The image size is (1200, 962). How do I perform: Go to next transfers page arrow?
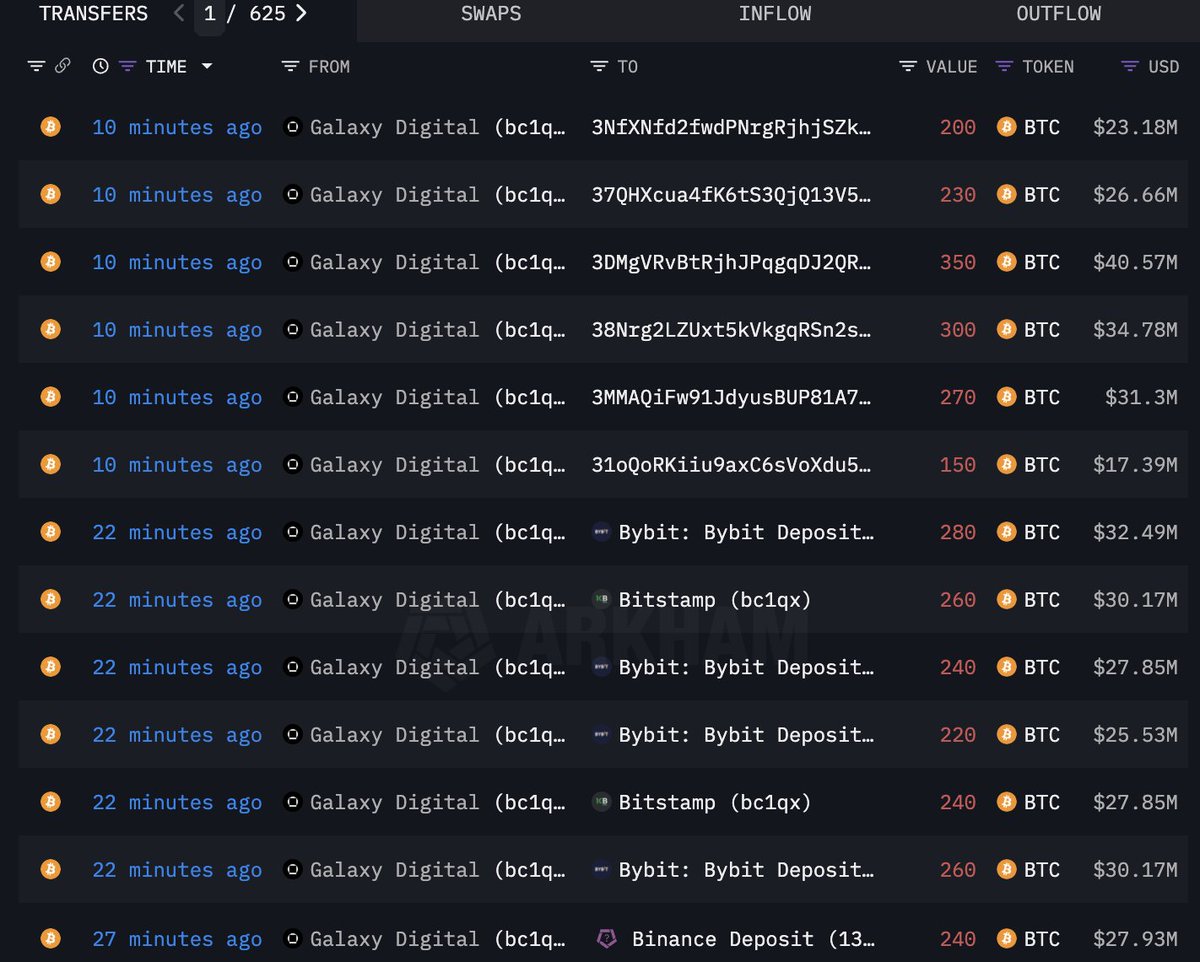[301, 14]
